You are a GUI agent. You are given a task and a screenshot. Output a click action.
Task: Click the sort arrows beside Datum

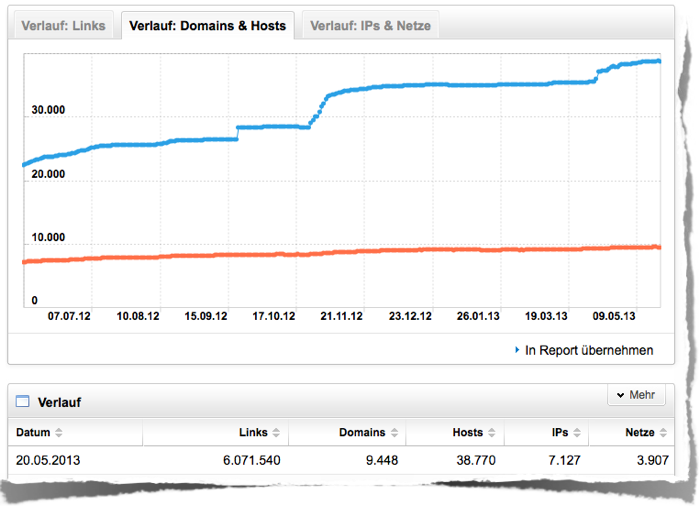[x=58, y=433]
